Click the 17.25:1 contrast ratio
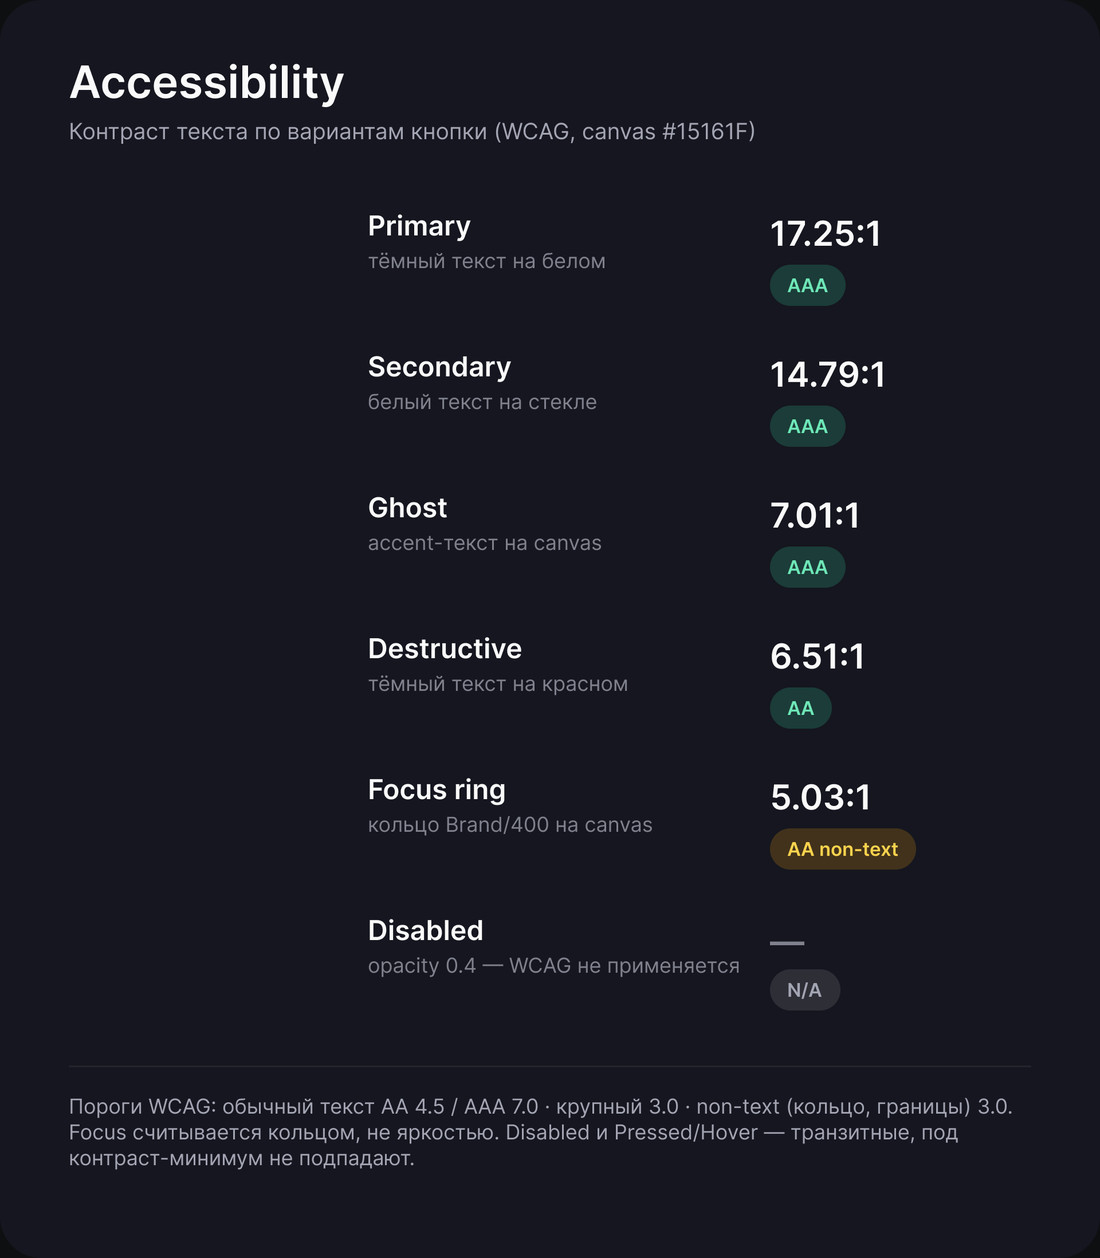The image size is (1100, 1258). pos(825,234)
